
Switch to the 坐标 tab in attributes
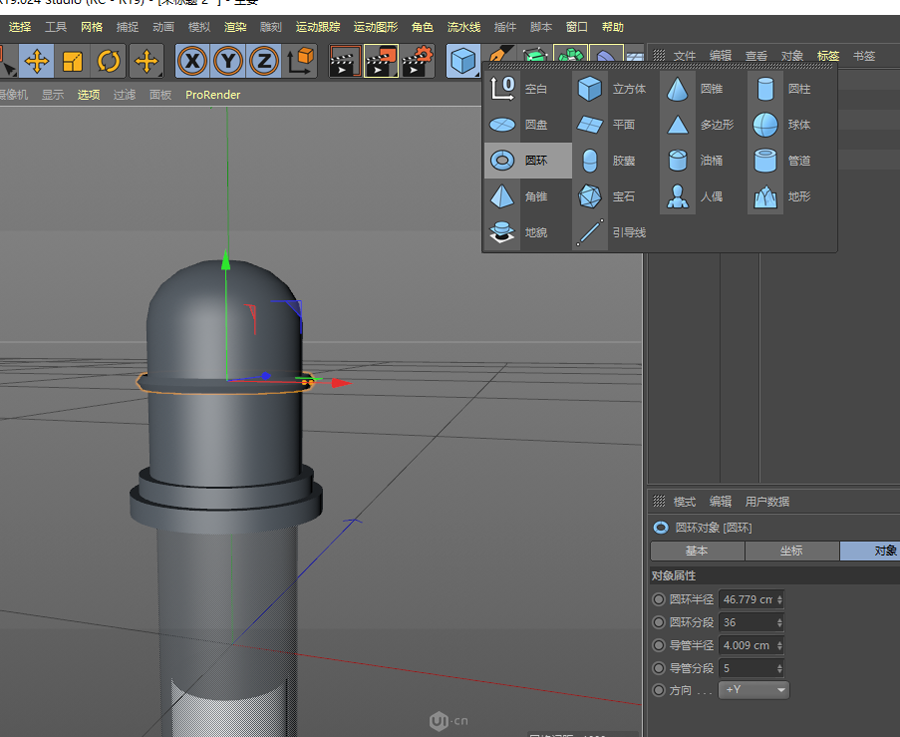[792, 551]
